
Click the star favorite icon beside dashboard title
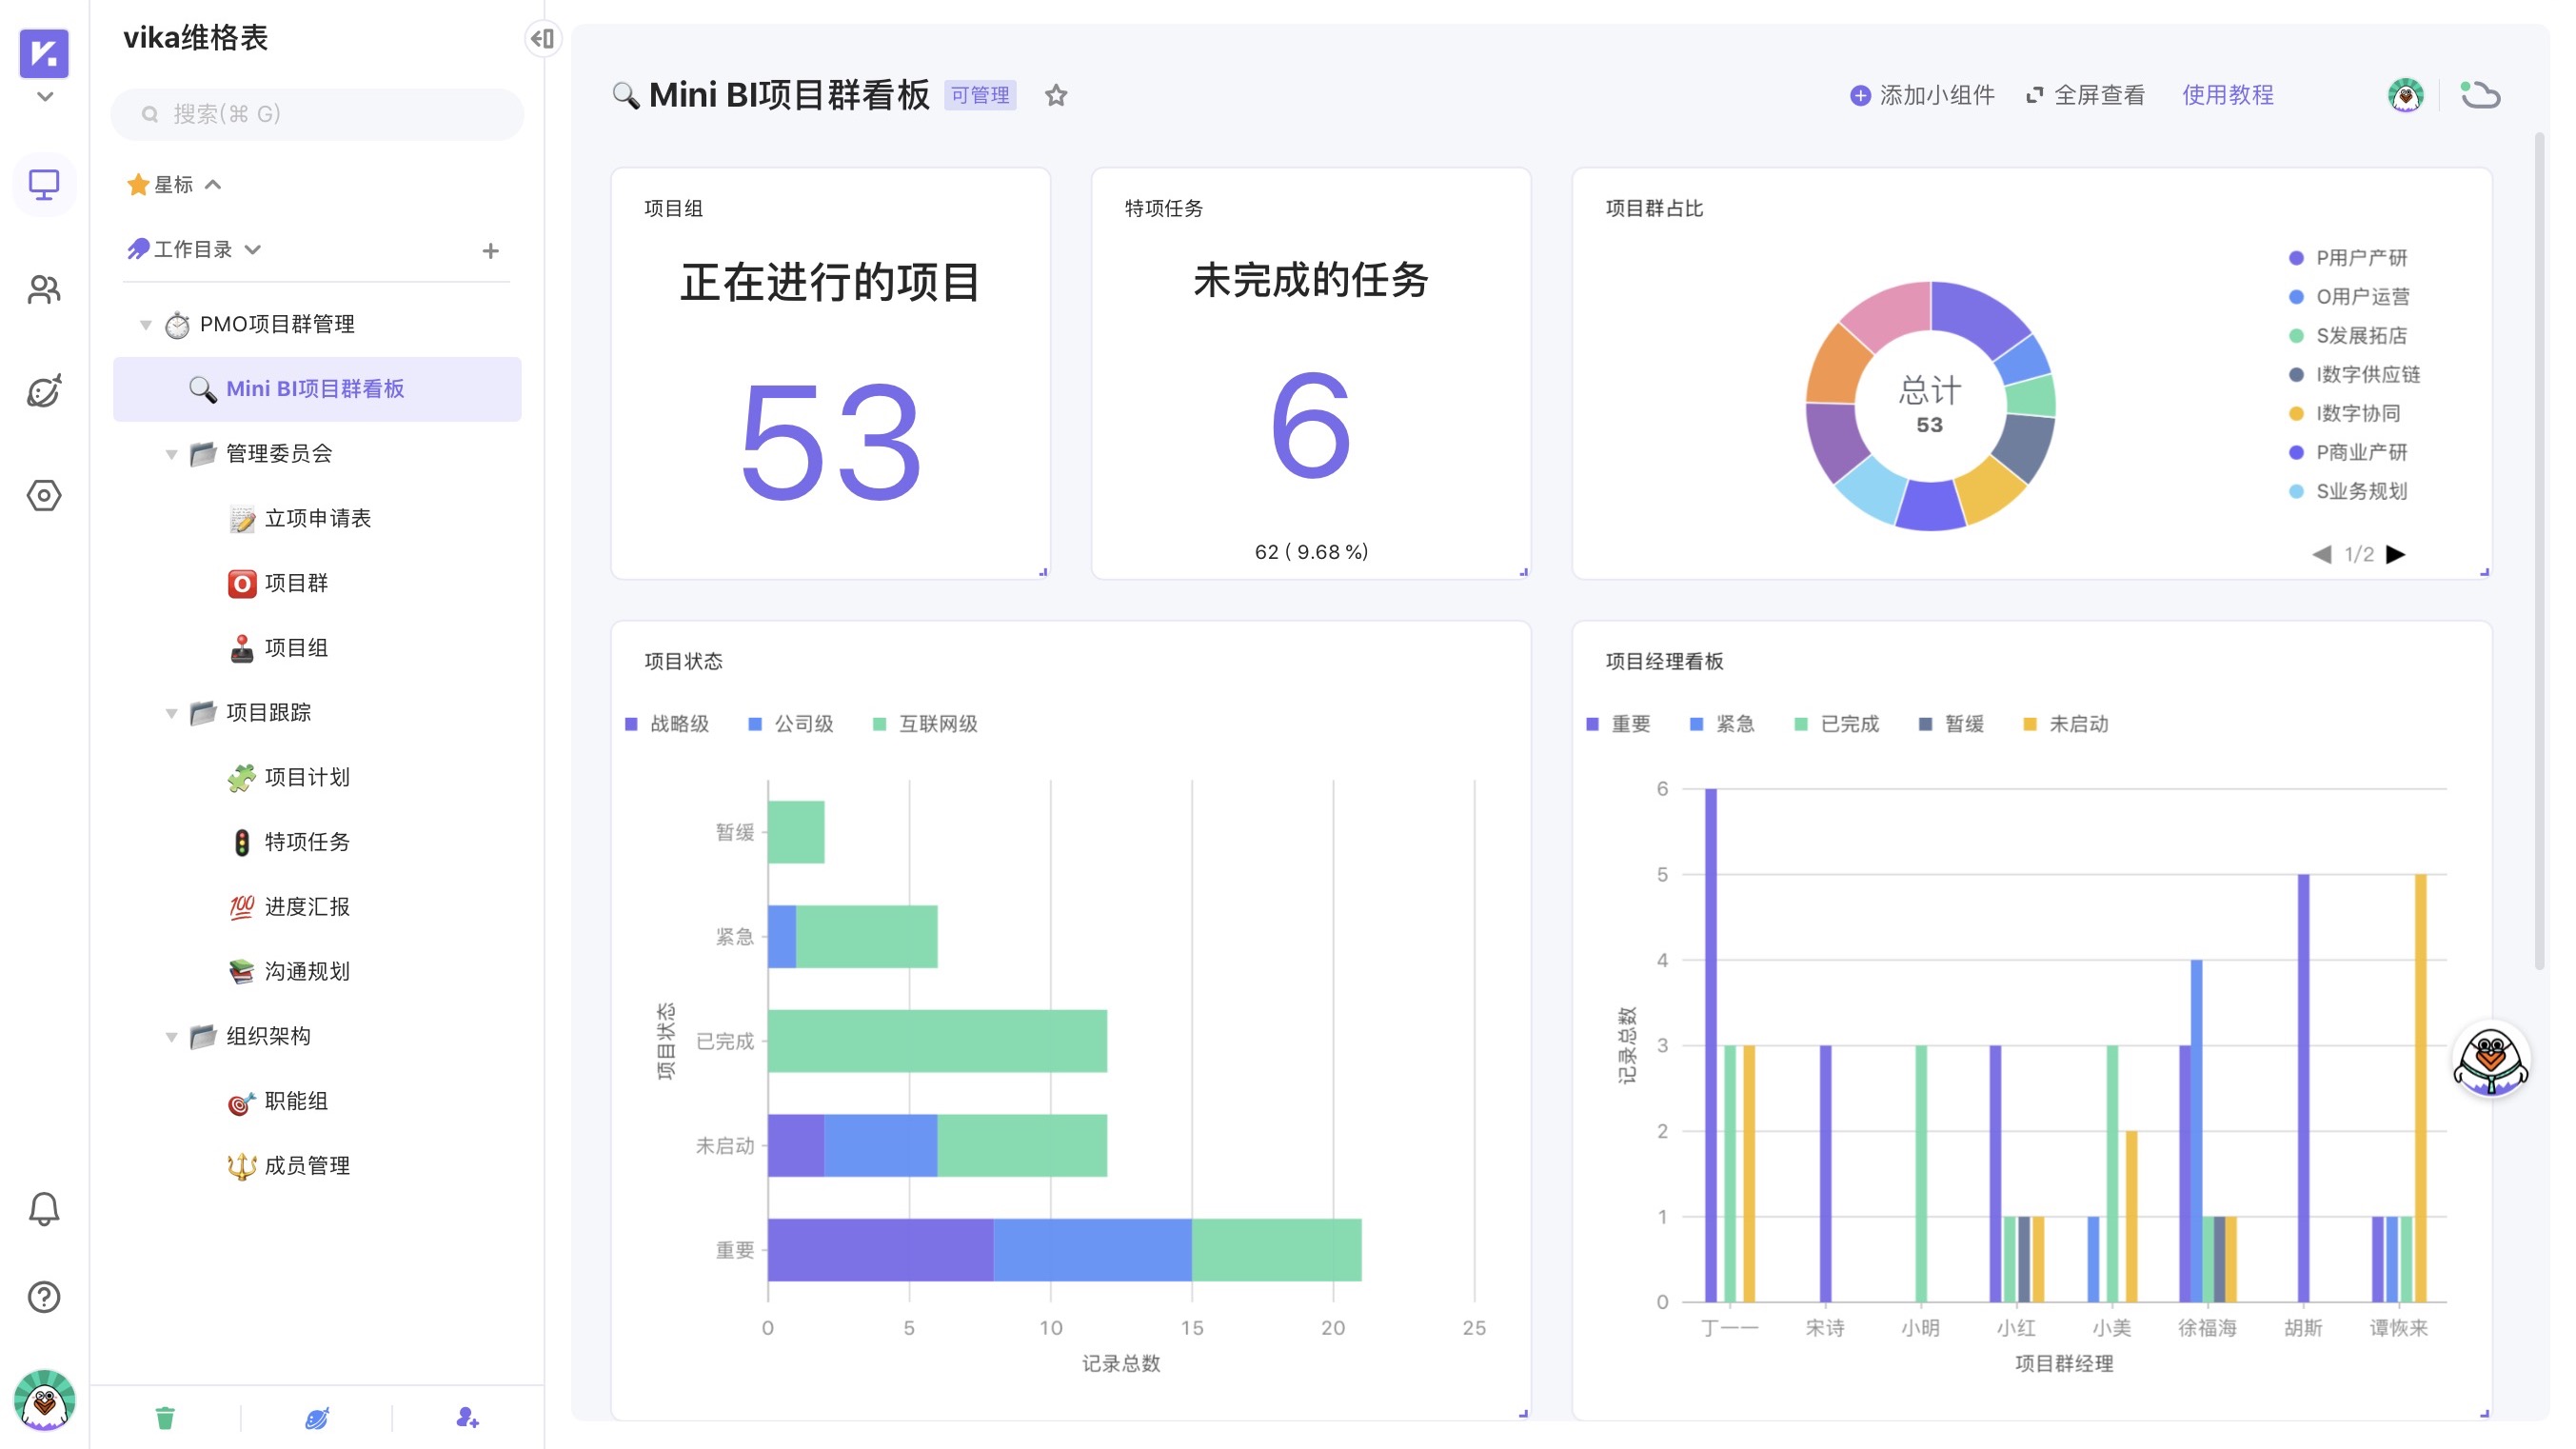point(1056,96)
